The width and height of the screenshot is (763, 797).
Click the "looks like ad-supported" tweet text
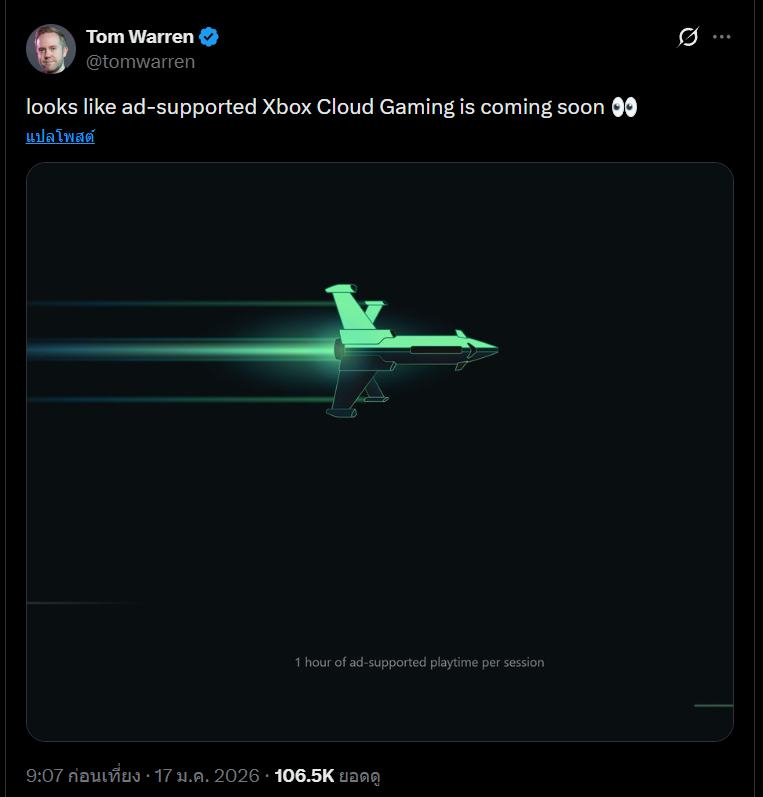[x=140, y=108]
